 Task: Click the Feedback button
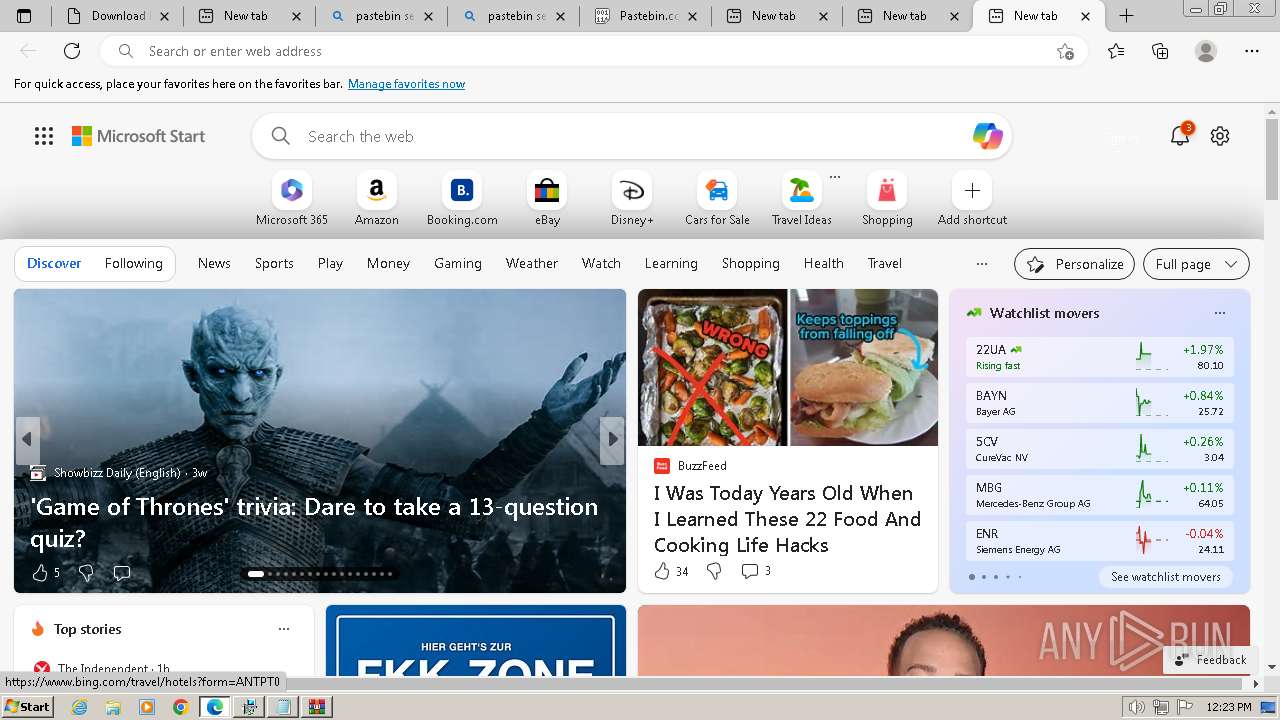1209,659
